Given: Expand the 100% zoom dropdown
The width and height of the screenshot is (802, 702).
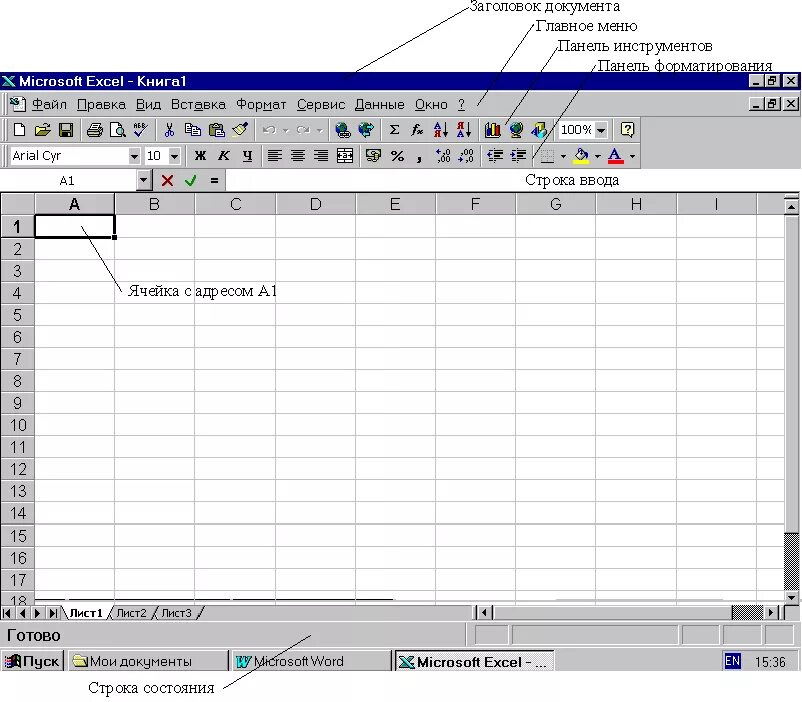Looking at the screenshot, I should click(602, 130).
